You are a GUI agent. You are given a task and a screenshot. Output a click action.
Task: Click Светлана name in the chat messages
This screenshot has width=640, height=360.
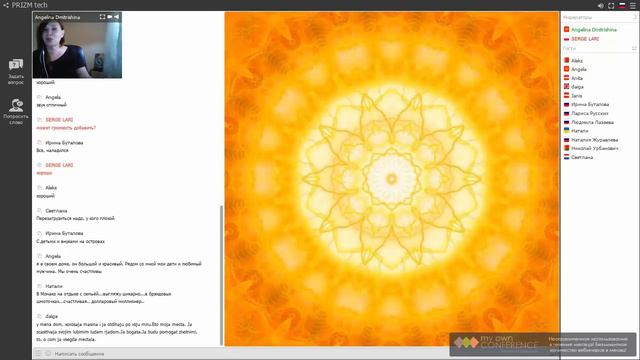click(56, 211)
